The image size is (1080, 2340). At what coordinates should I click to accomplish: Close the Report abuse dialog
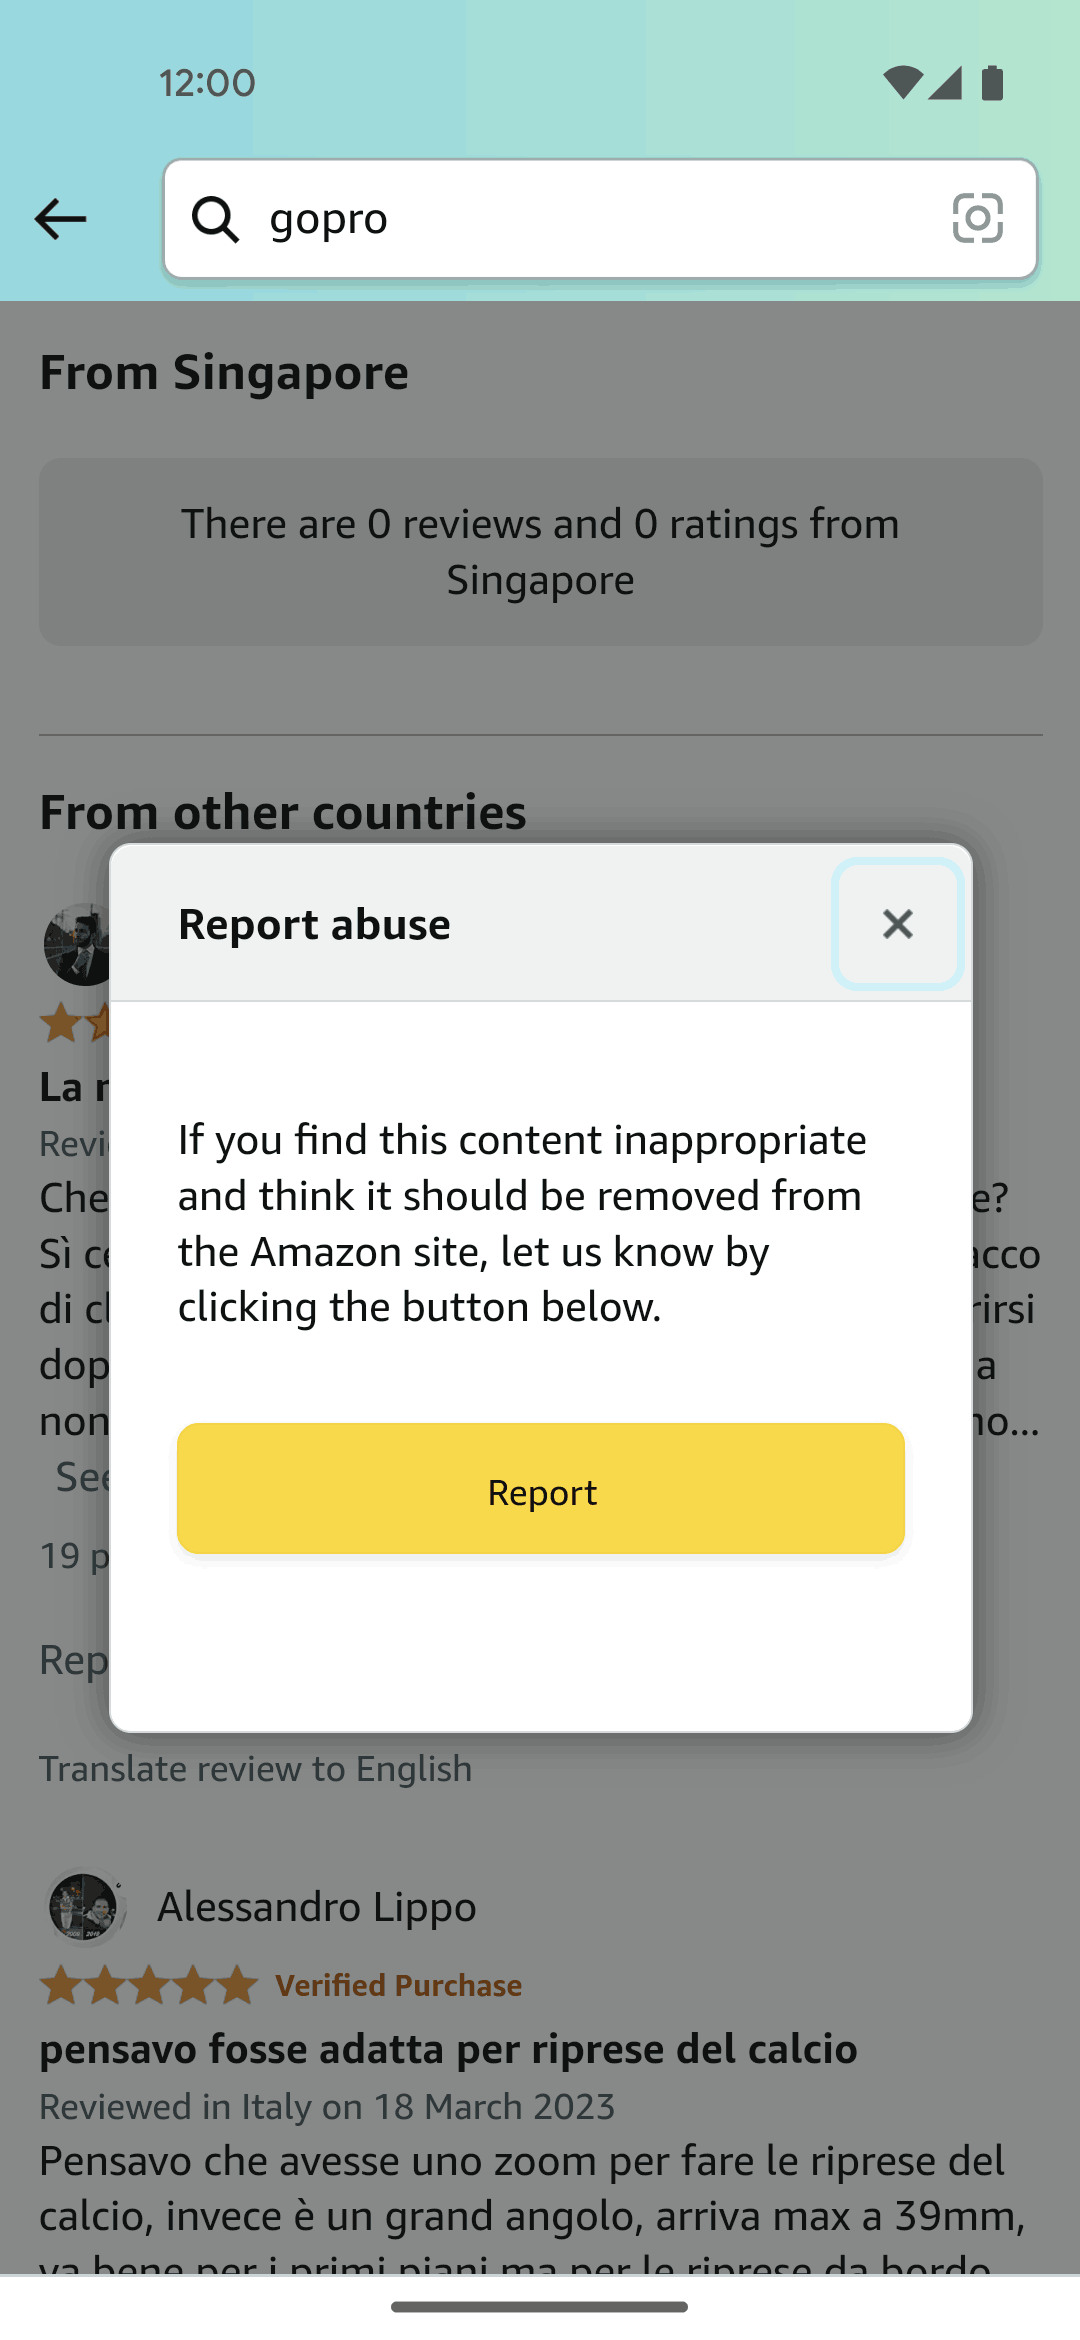point(898,924)
